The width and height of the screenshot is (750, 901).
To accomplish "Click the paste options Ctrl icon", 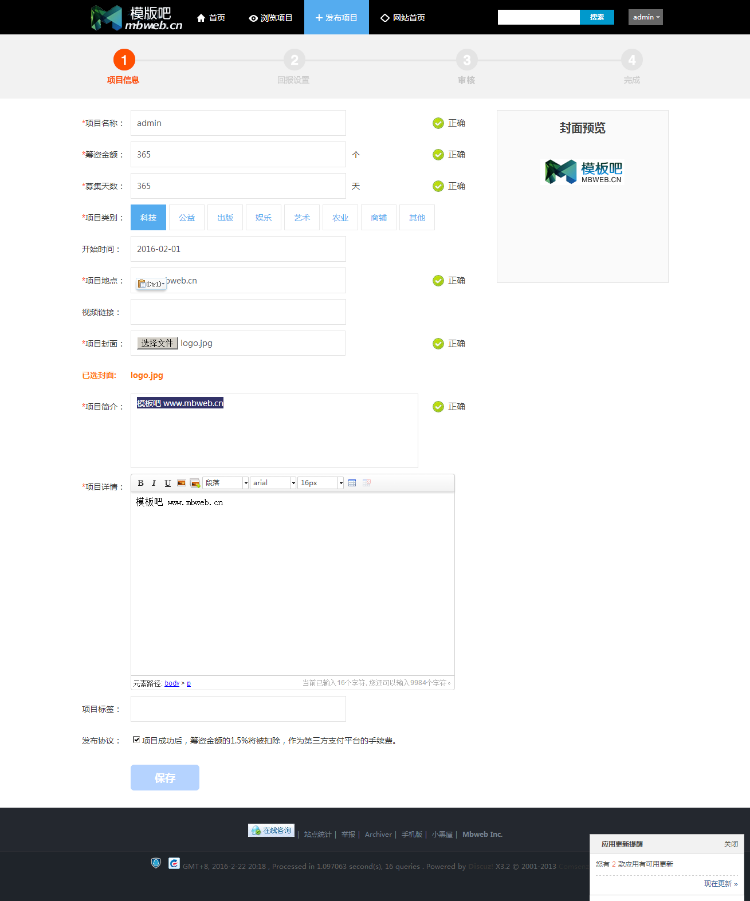I will 151,284.
